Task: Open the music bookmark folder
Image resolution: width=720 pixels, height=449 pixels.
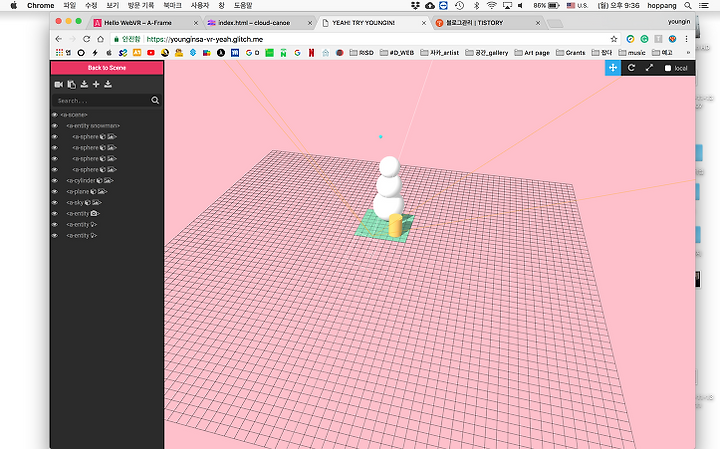Action: (x=632, y=53)
